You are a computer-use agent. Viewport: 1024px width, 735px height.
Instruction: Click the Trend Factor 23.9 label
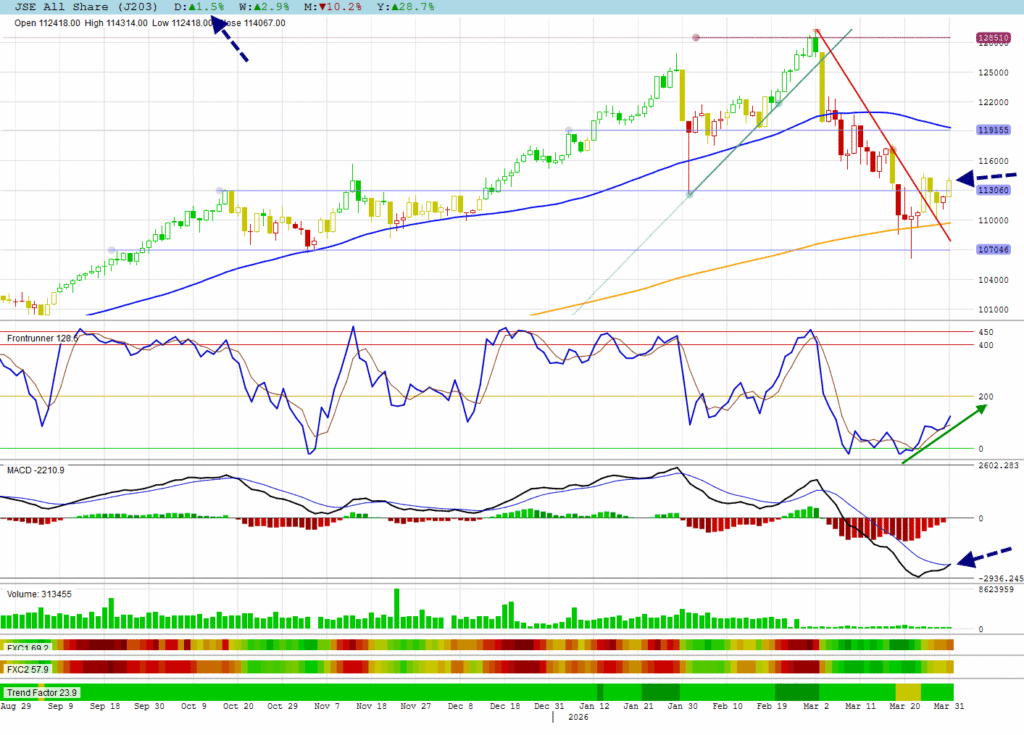pos(42,692)
